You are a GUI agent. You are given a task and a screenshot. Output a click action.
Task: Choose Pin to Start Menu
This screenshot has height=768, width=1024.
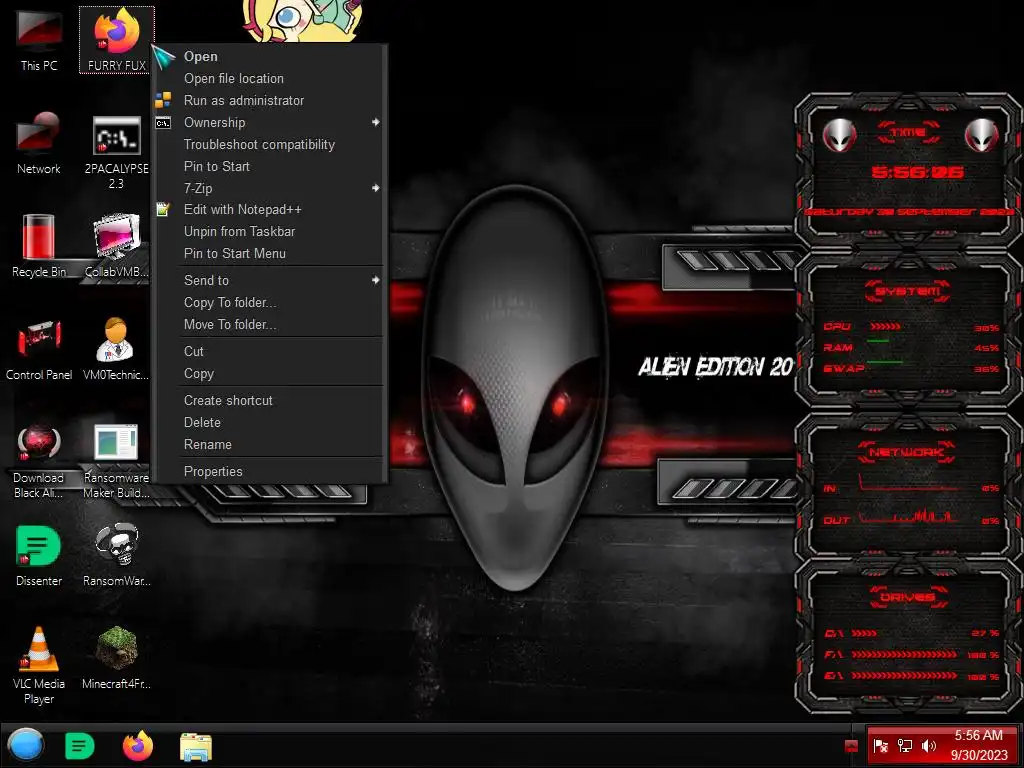pos(270,253)
